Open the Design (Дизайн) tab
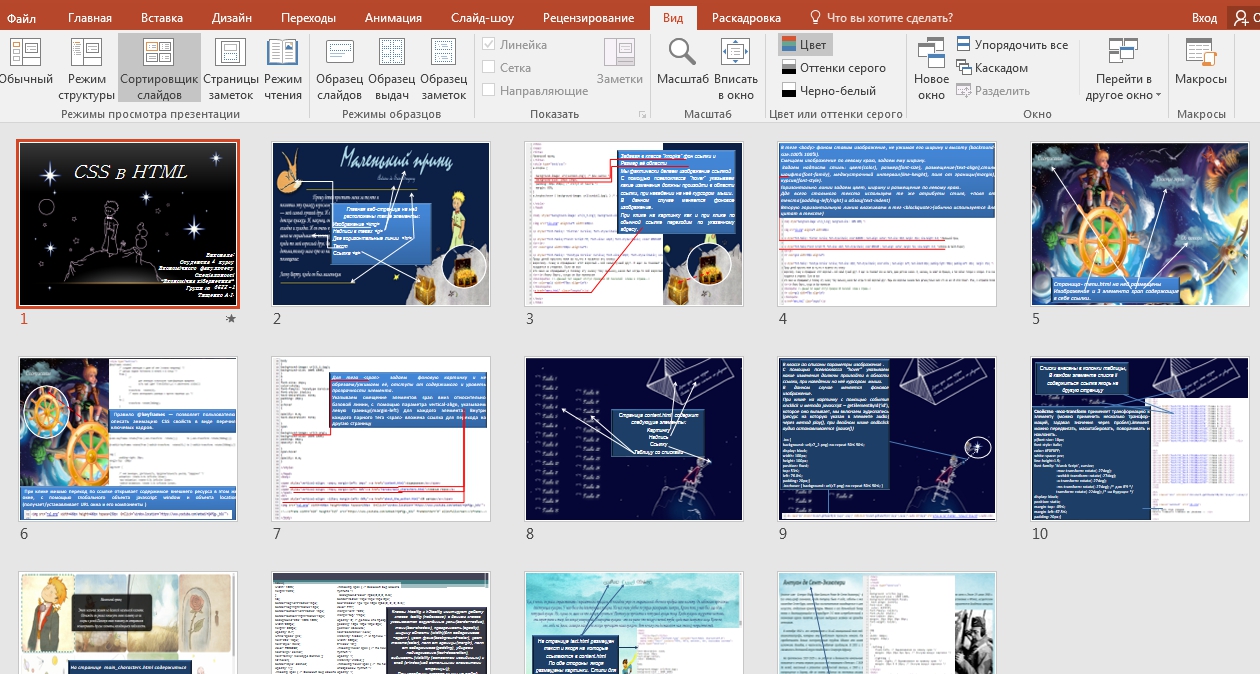 pyautogui.click(x=232, y=17)
